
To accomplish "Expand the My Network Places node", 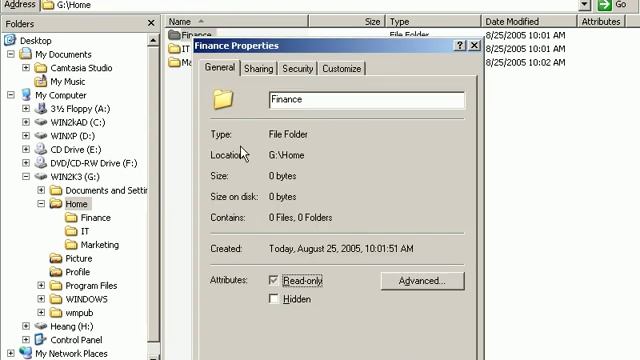I will (x=11, y=353).
